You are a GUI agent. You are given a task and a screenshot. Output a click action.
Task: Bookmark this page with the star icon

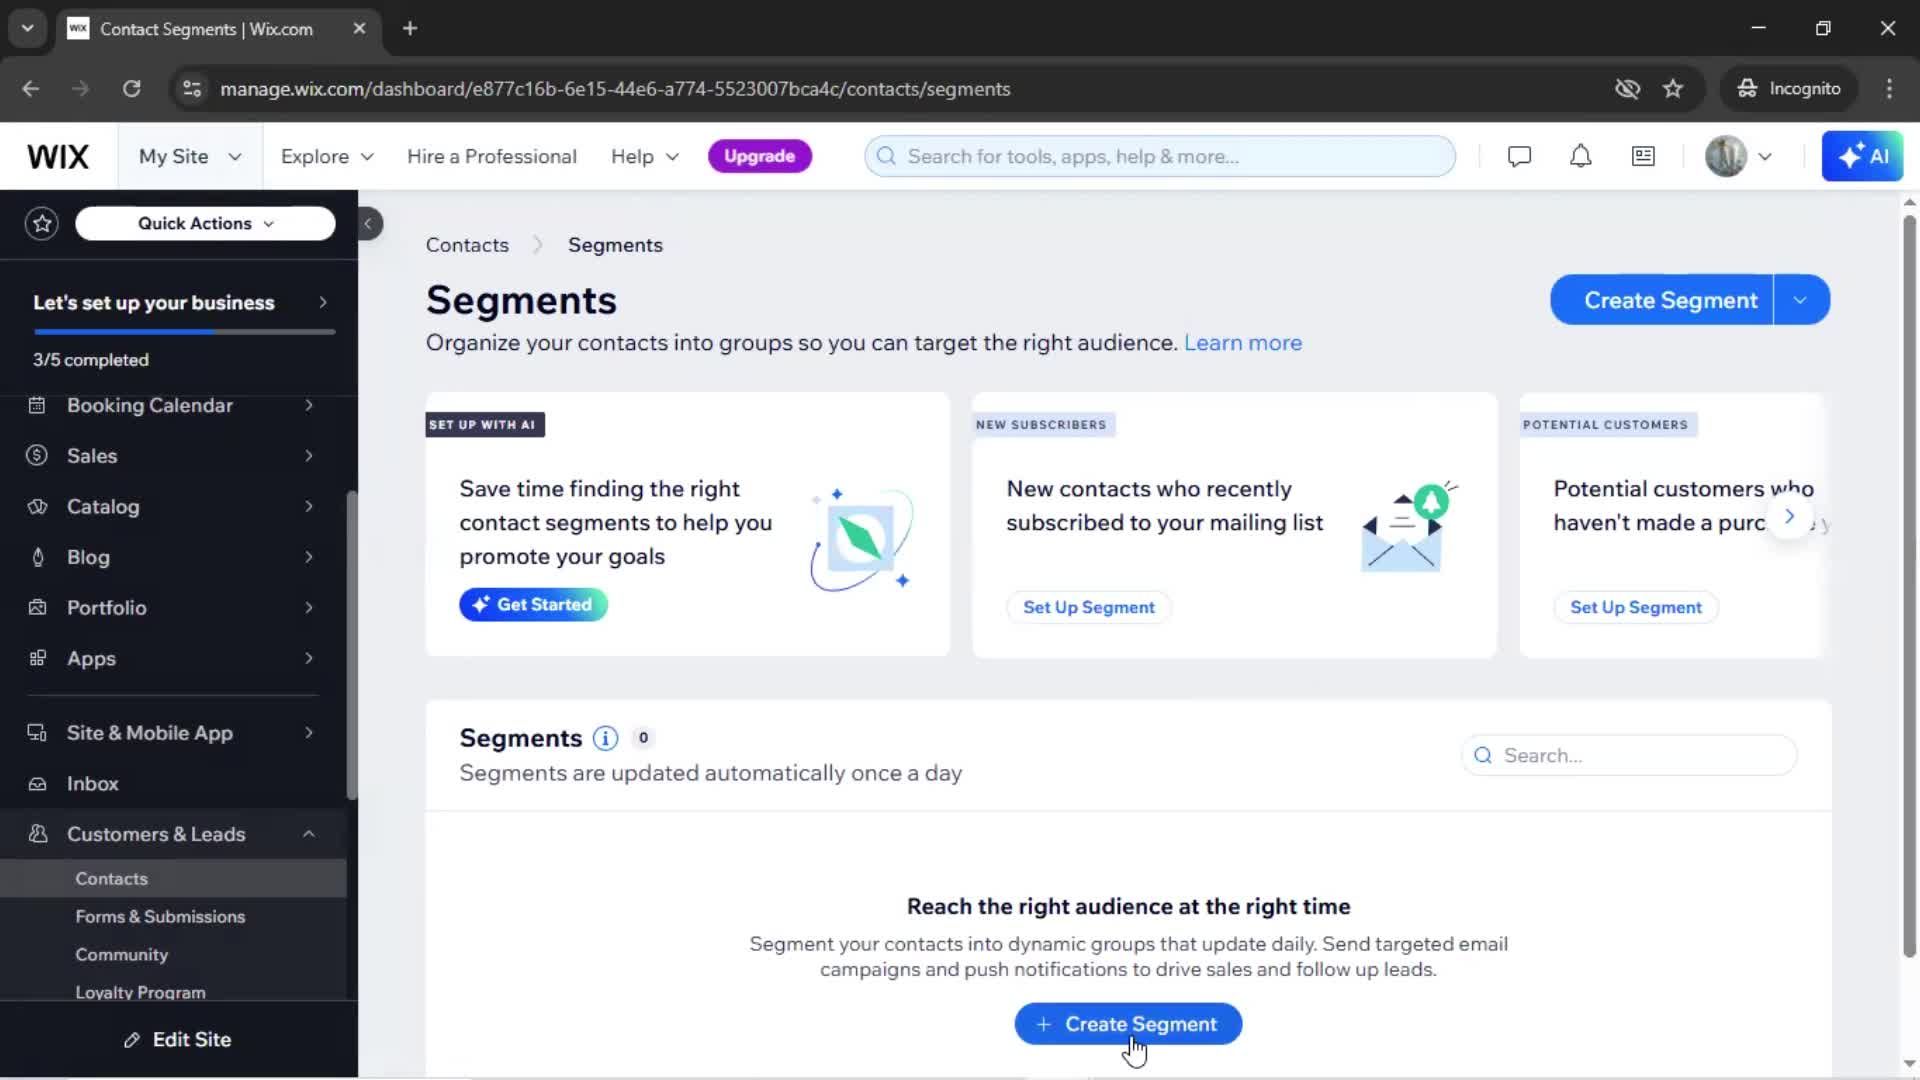point(1673,89)
